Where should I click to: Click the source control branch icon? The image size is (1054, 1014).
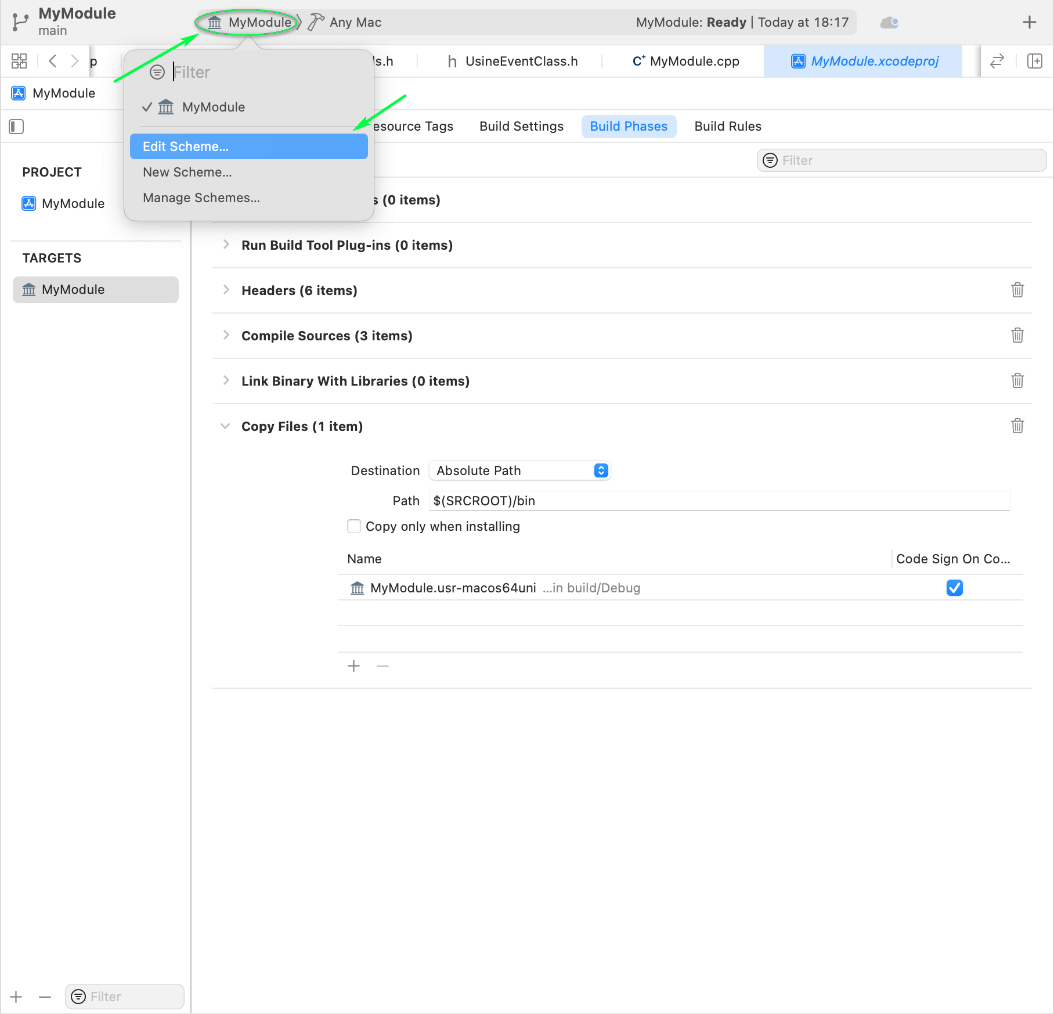(20, 22)
